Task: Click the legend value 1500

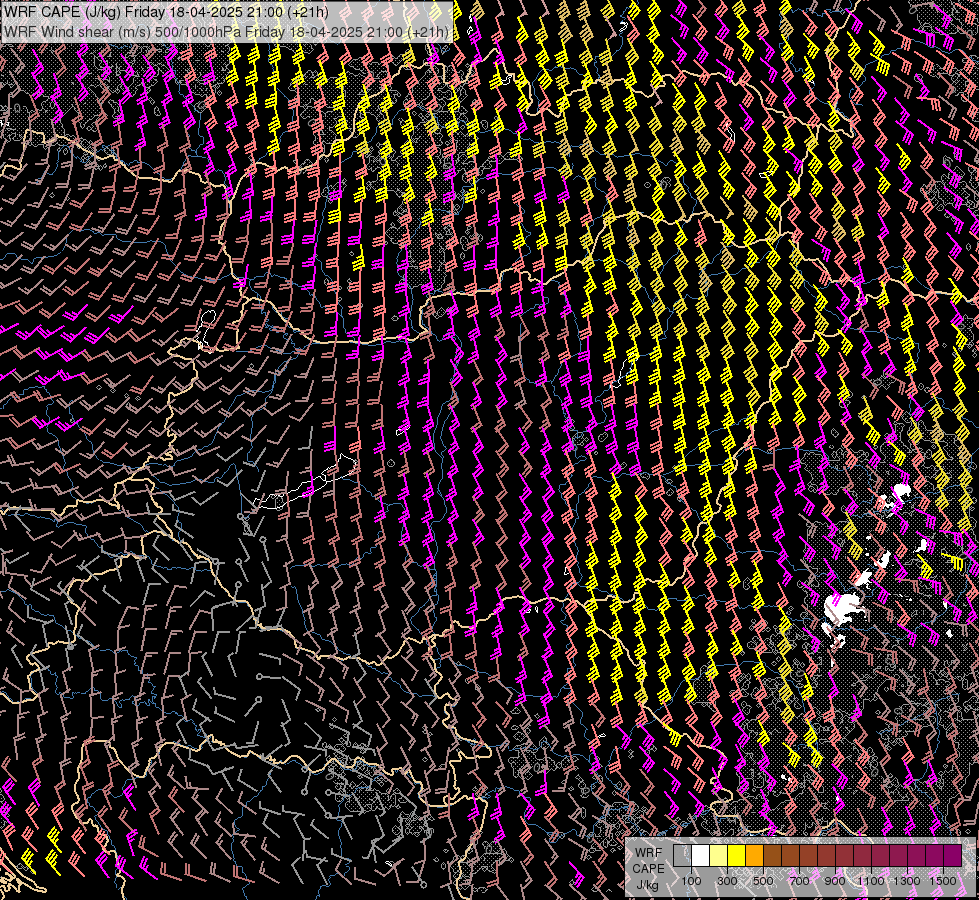Action: tap(943, 881)
